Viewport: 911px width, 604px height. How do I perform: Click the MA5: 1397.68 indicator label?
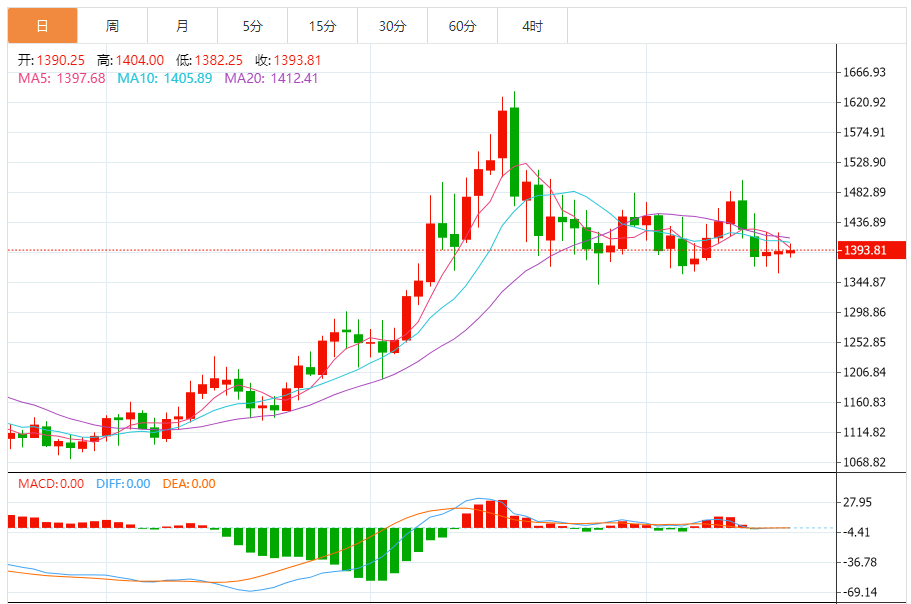coord(62,78)
